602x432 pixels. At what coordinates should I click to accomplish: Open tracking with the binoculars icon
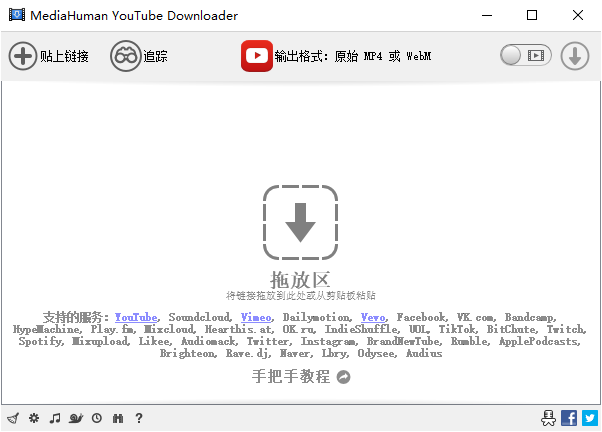coord(125,56)
